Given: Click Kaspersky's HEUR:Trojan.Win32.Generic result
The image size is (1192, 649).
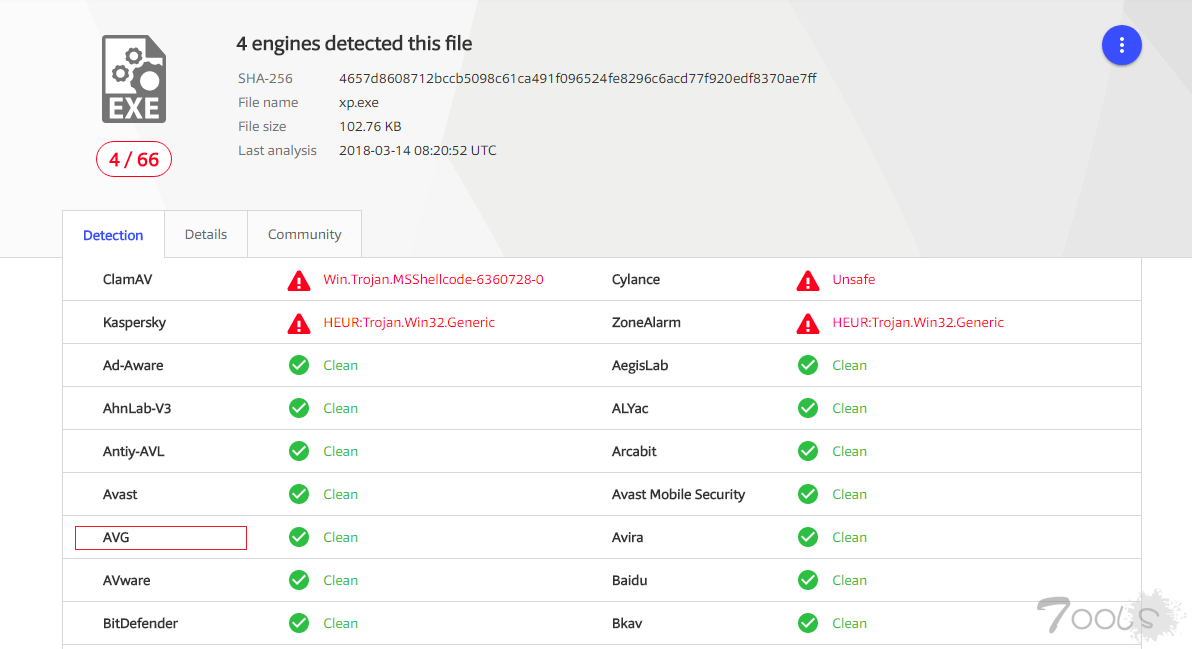Looking at the screenshot, I should [409, 322].
